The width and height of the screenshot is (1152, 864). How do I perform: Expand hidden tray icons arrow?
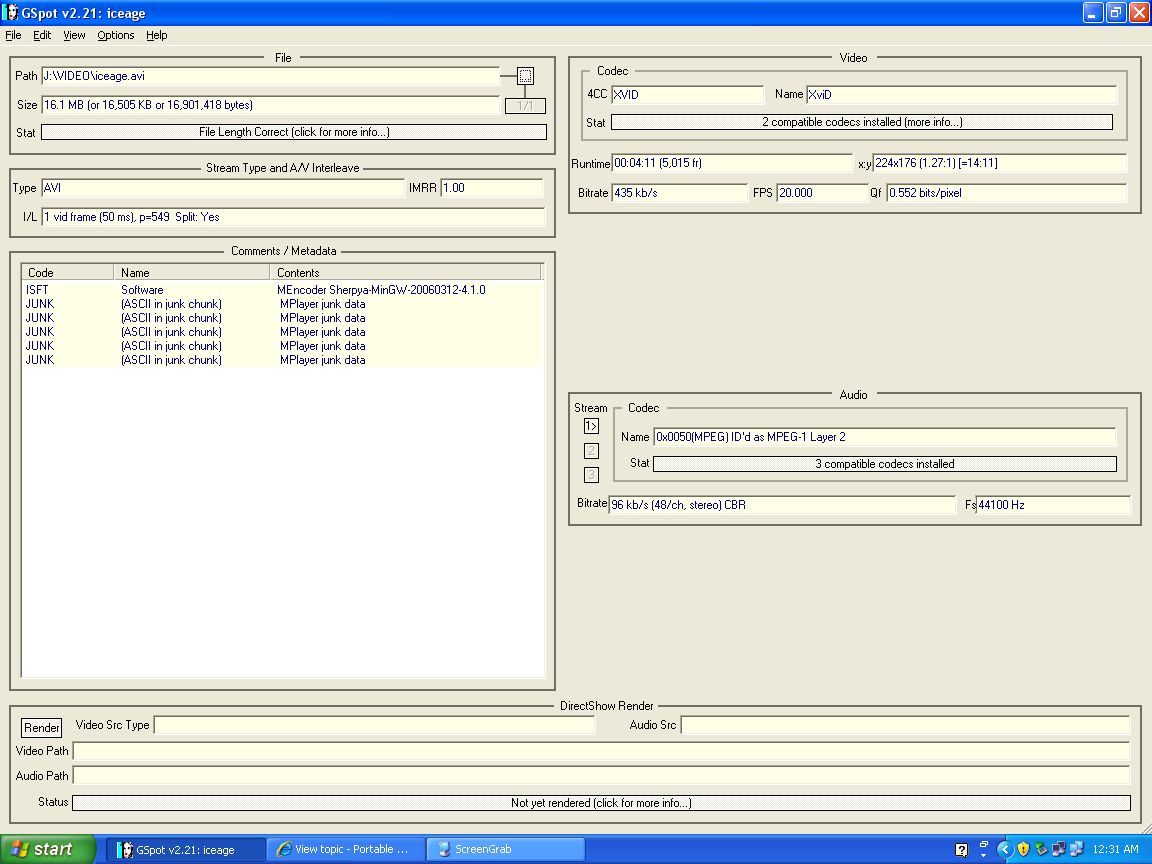(x=1004, y=849)
